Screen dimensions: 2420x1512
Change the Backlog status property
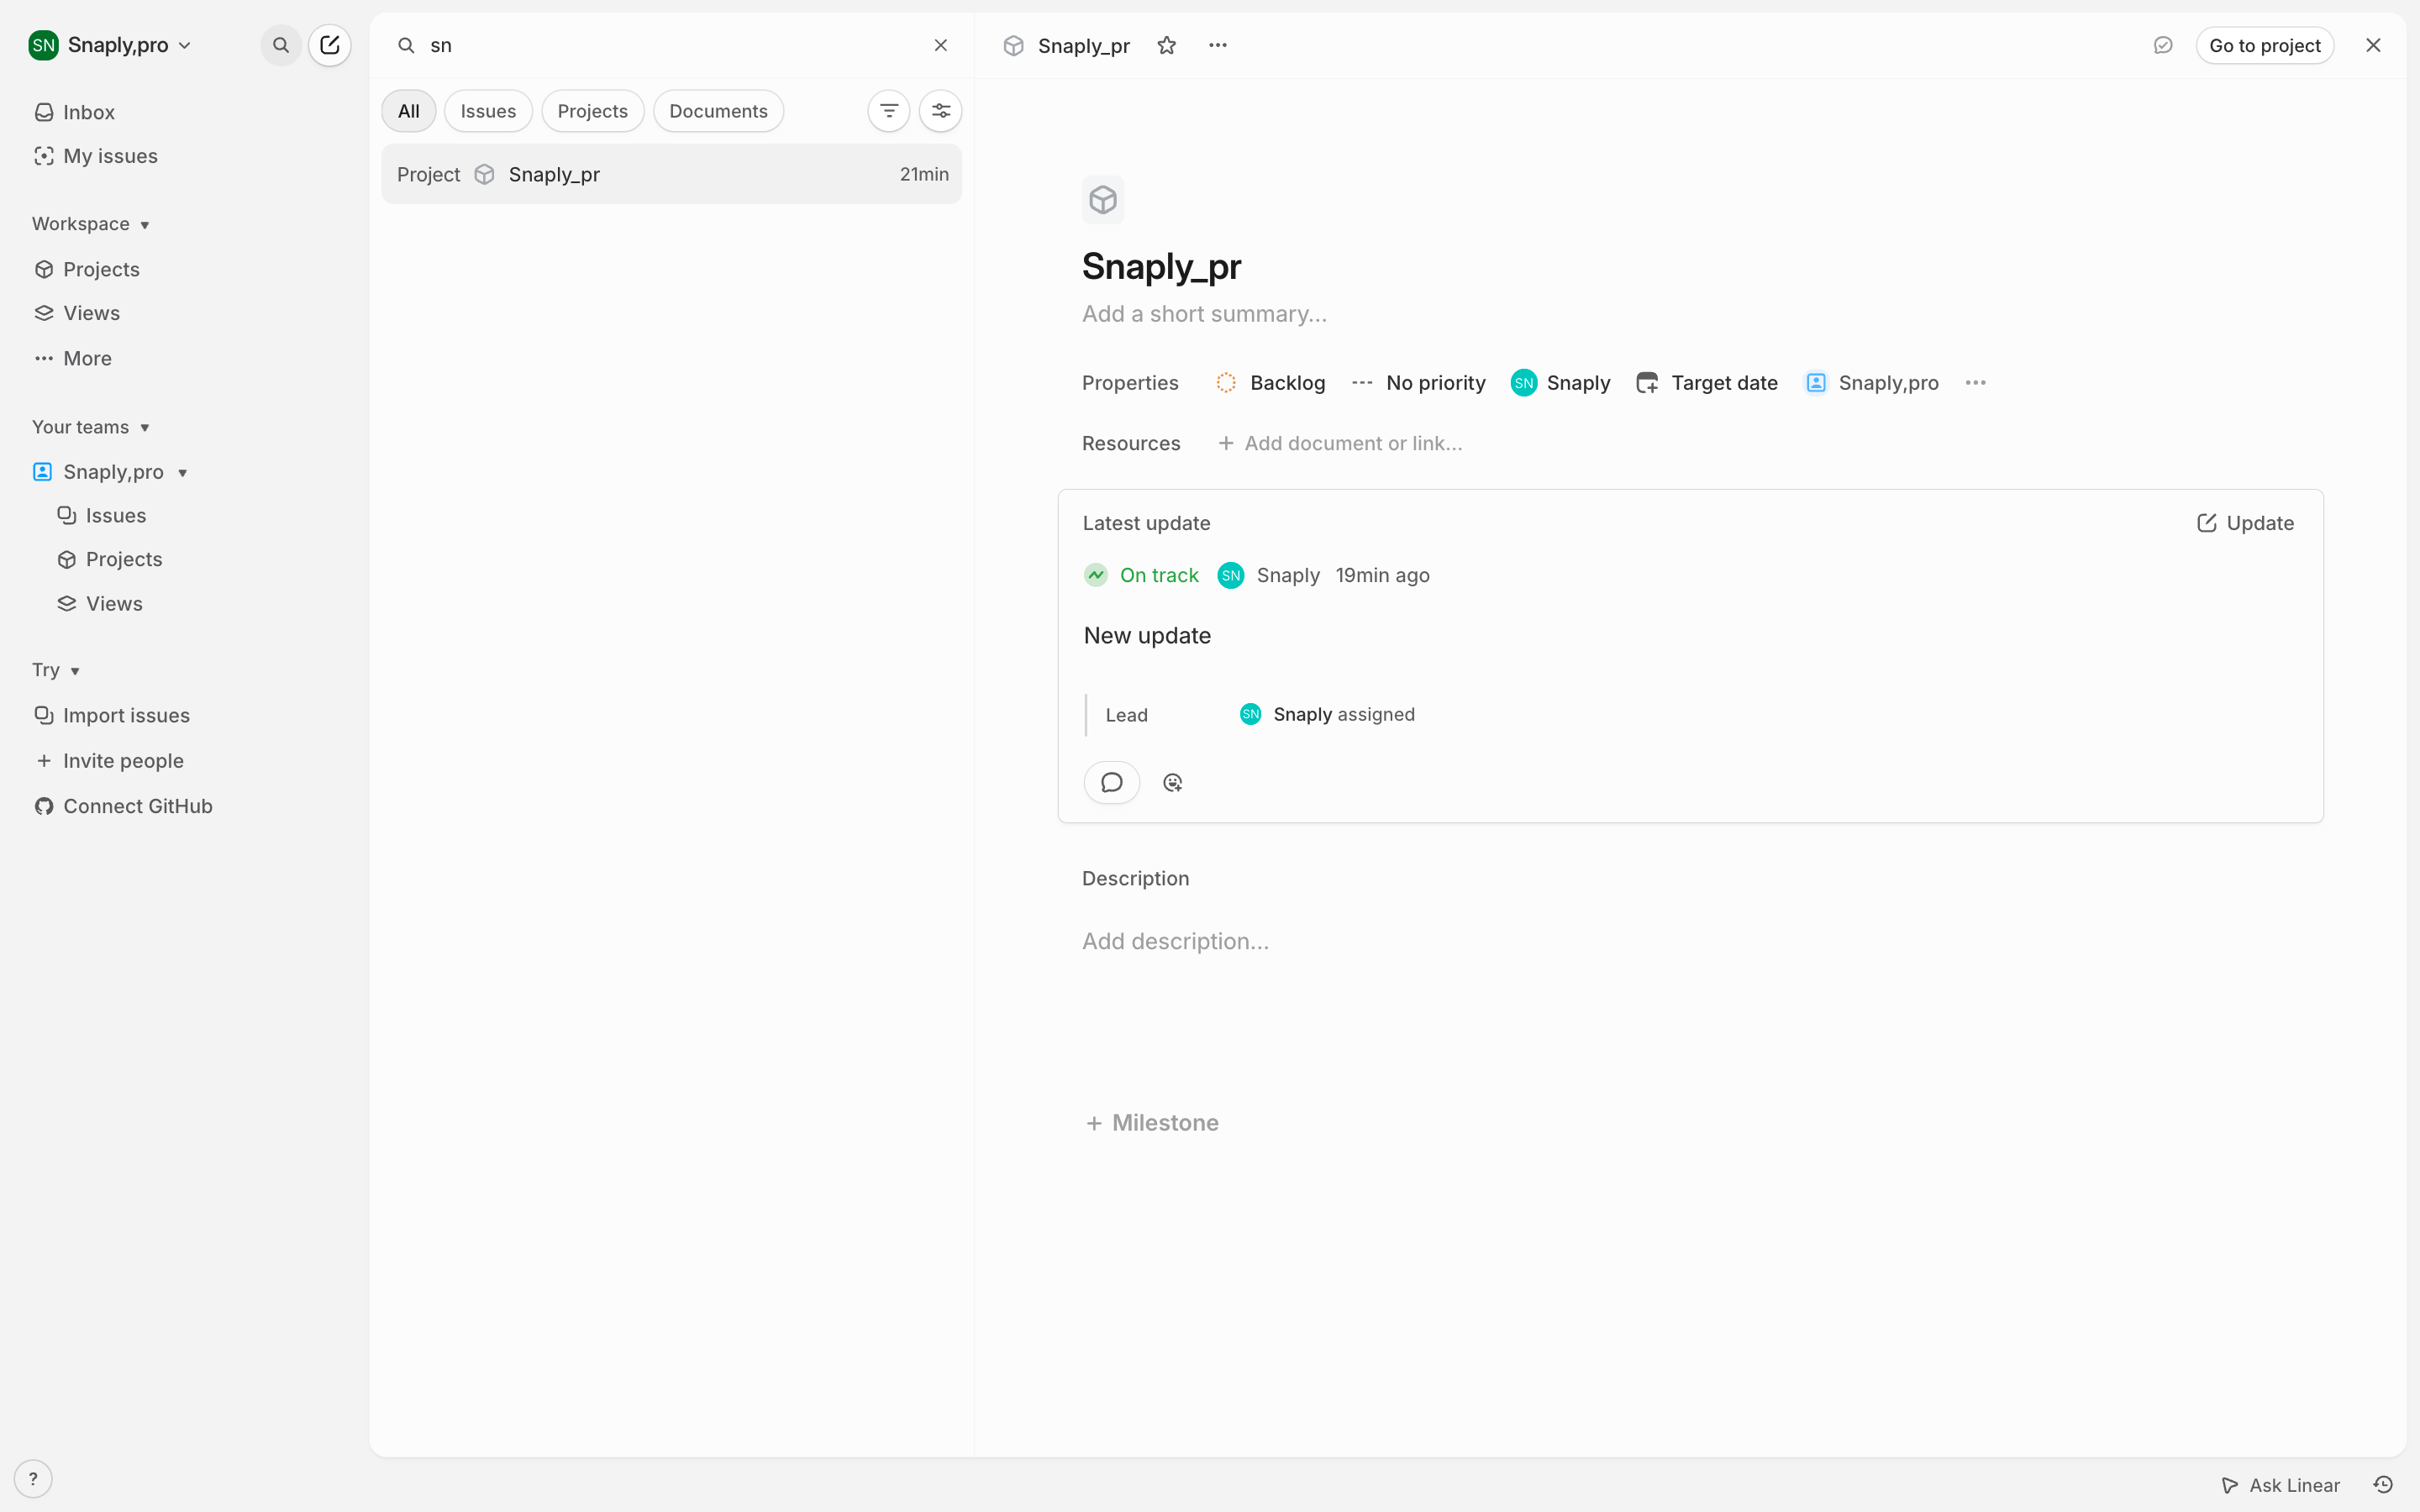1270,383
